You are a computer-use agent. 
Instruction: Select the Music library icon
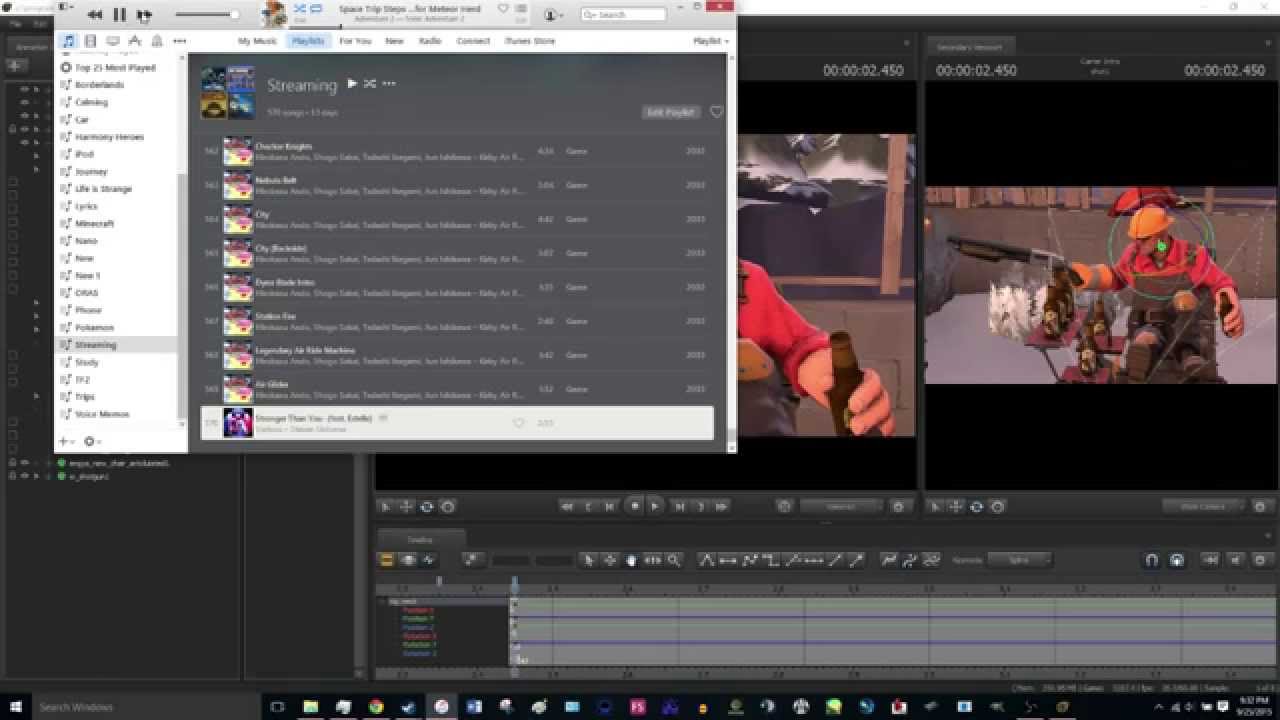pos(68,41)
